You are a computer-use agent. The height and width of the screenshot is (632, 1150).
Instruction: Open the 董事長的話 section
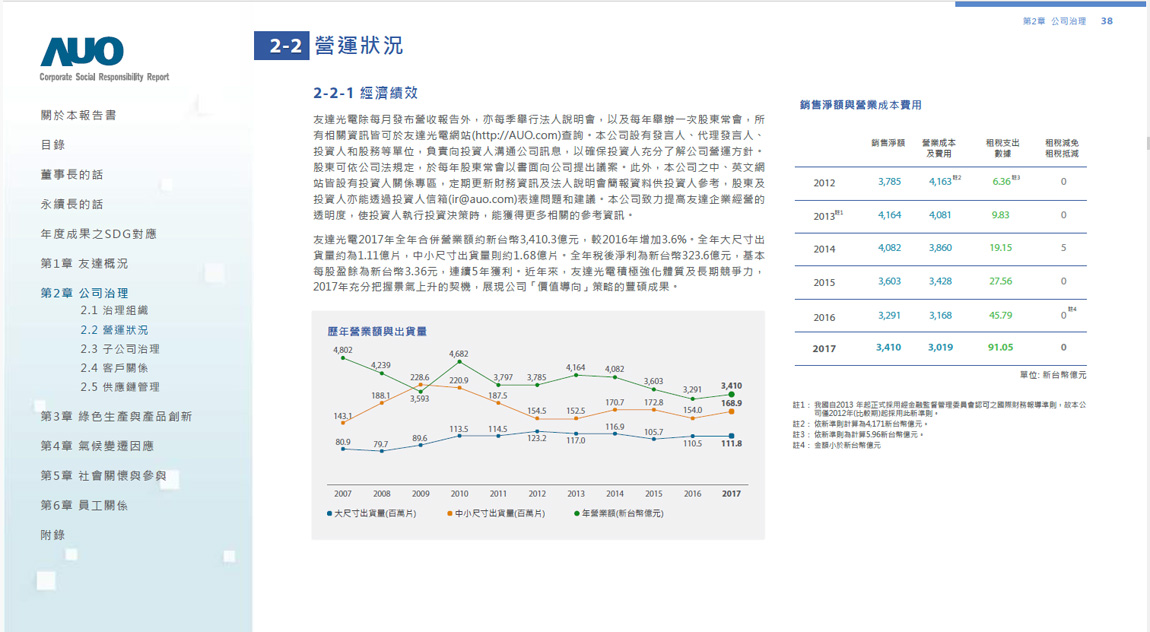[x=72, y=174]
